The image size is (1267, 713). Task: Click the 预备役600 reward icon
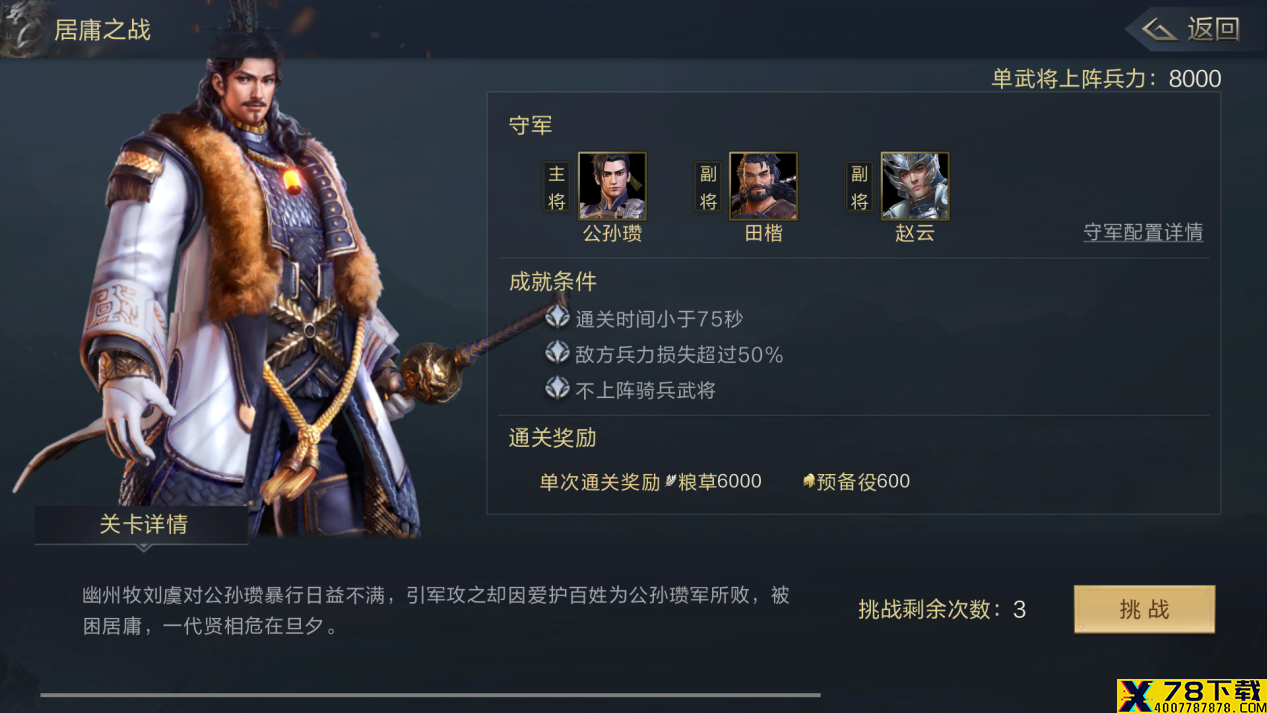click(809, 481)
